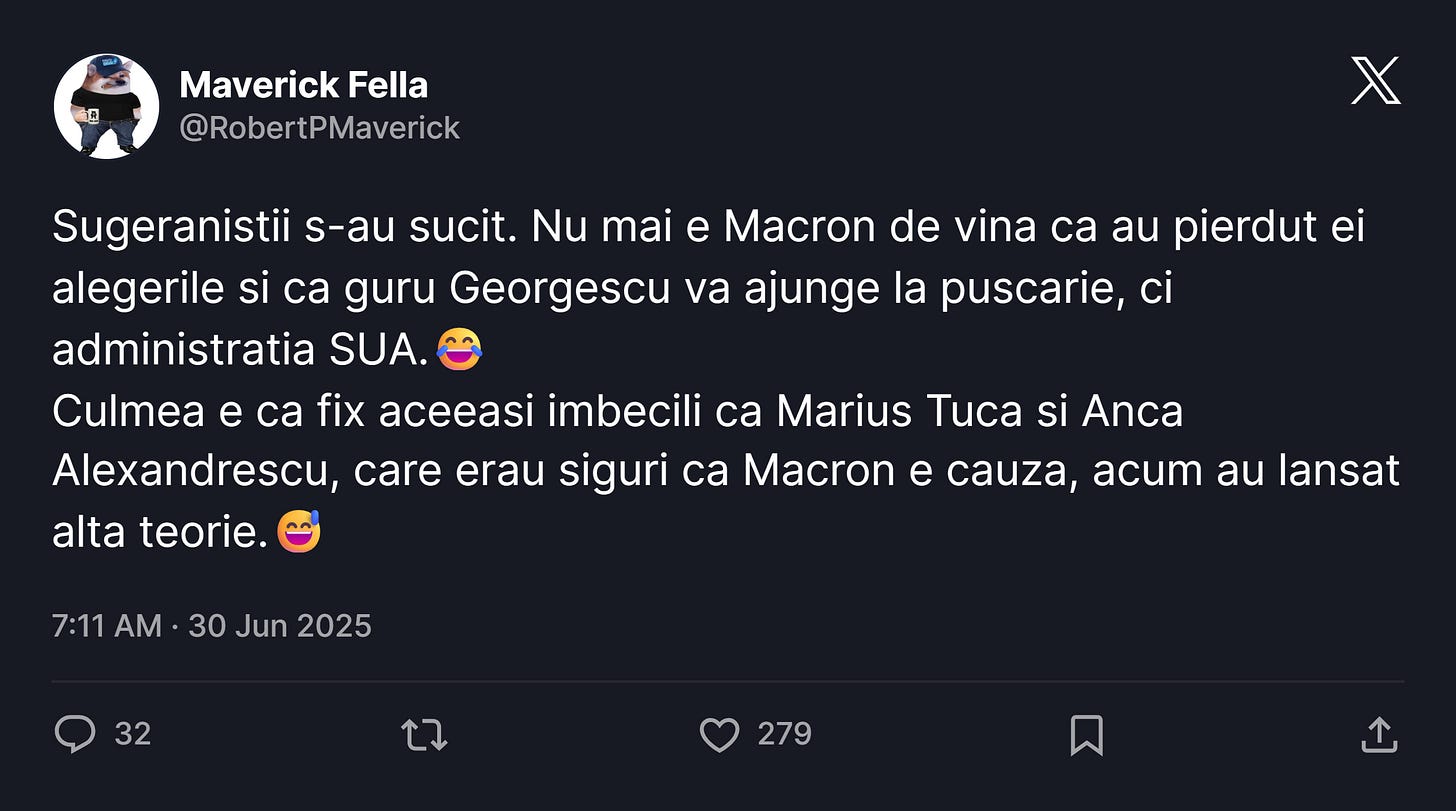
Task: Click the phrase alta teorie in the tweet
Action: coord(160,532)
